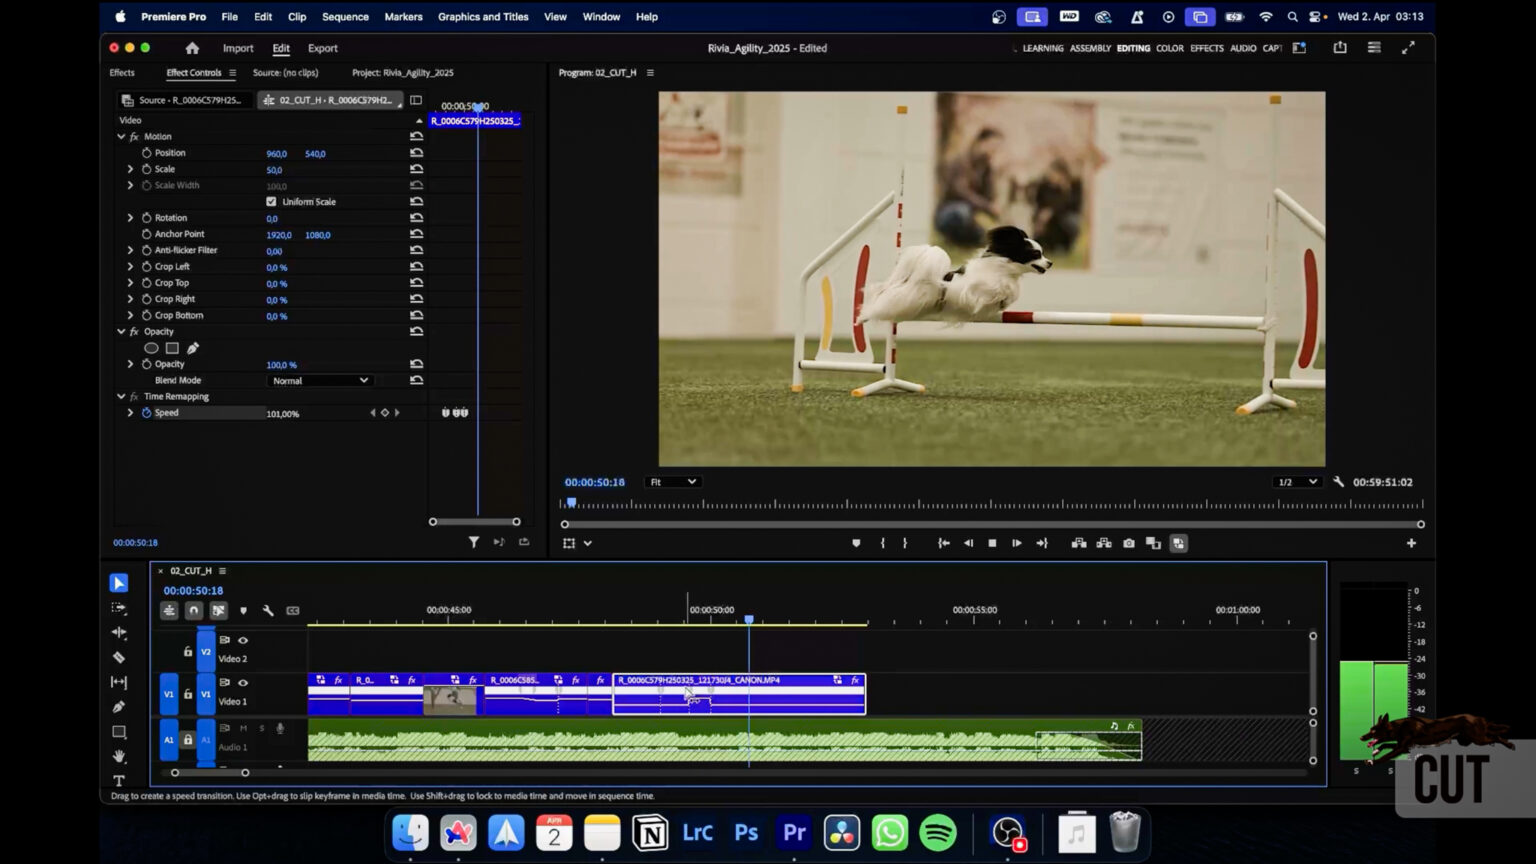Collapse the Motion effect group
The image size is (1536, 864).
coord(121,137)
